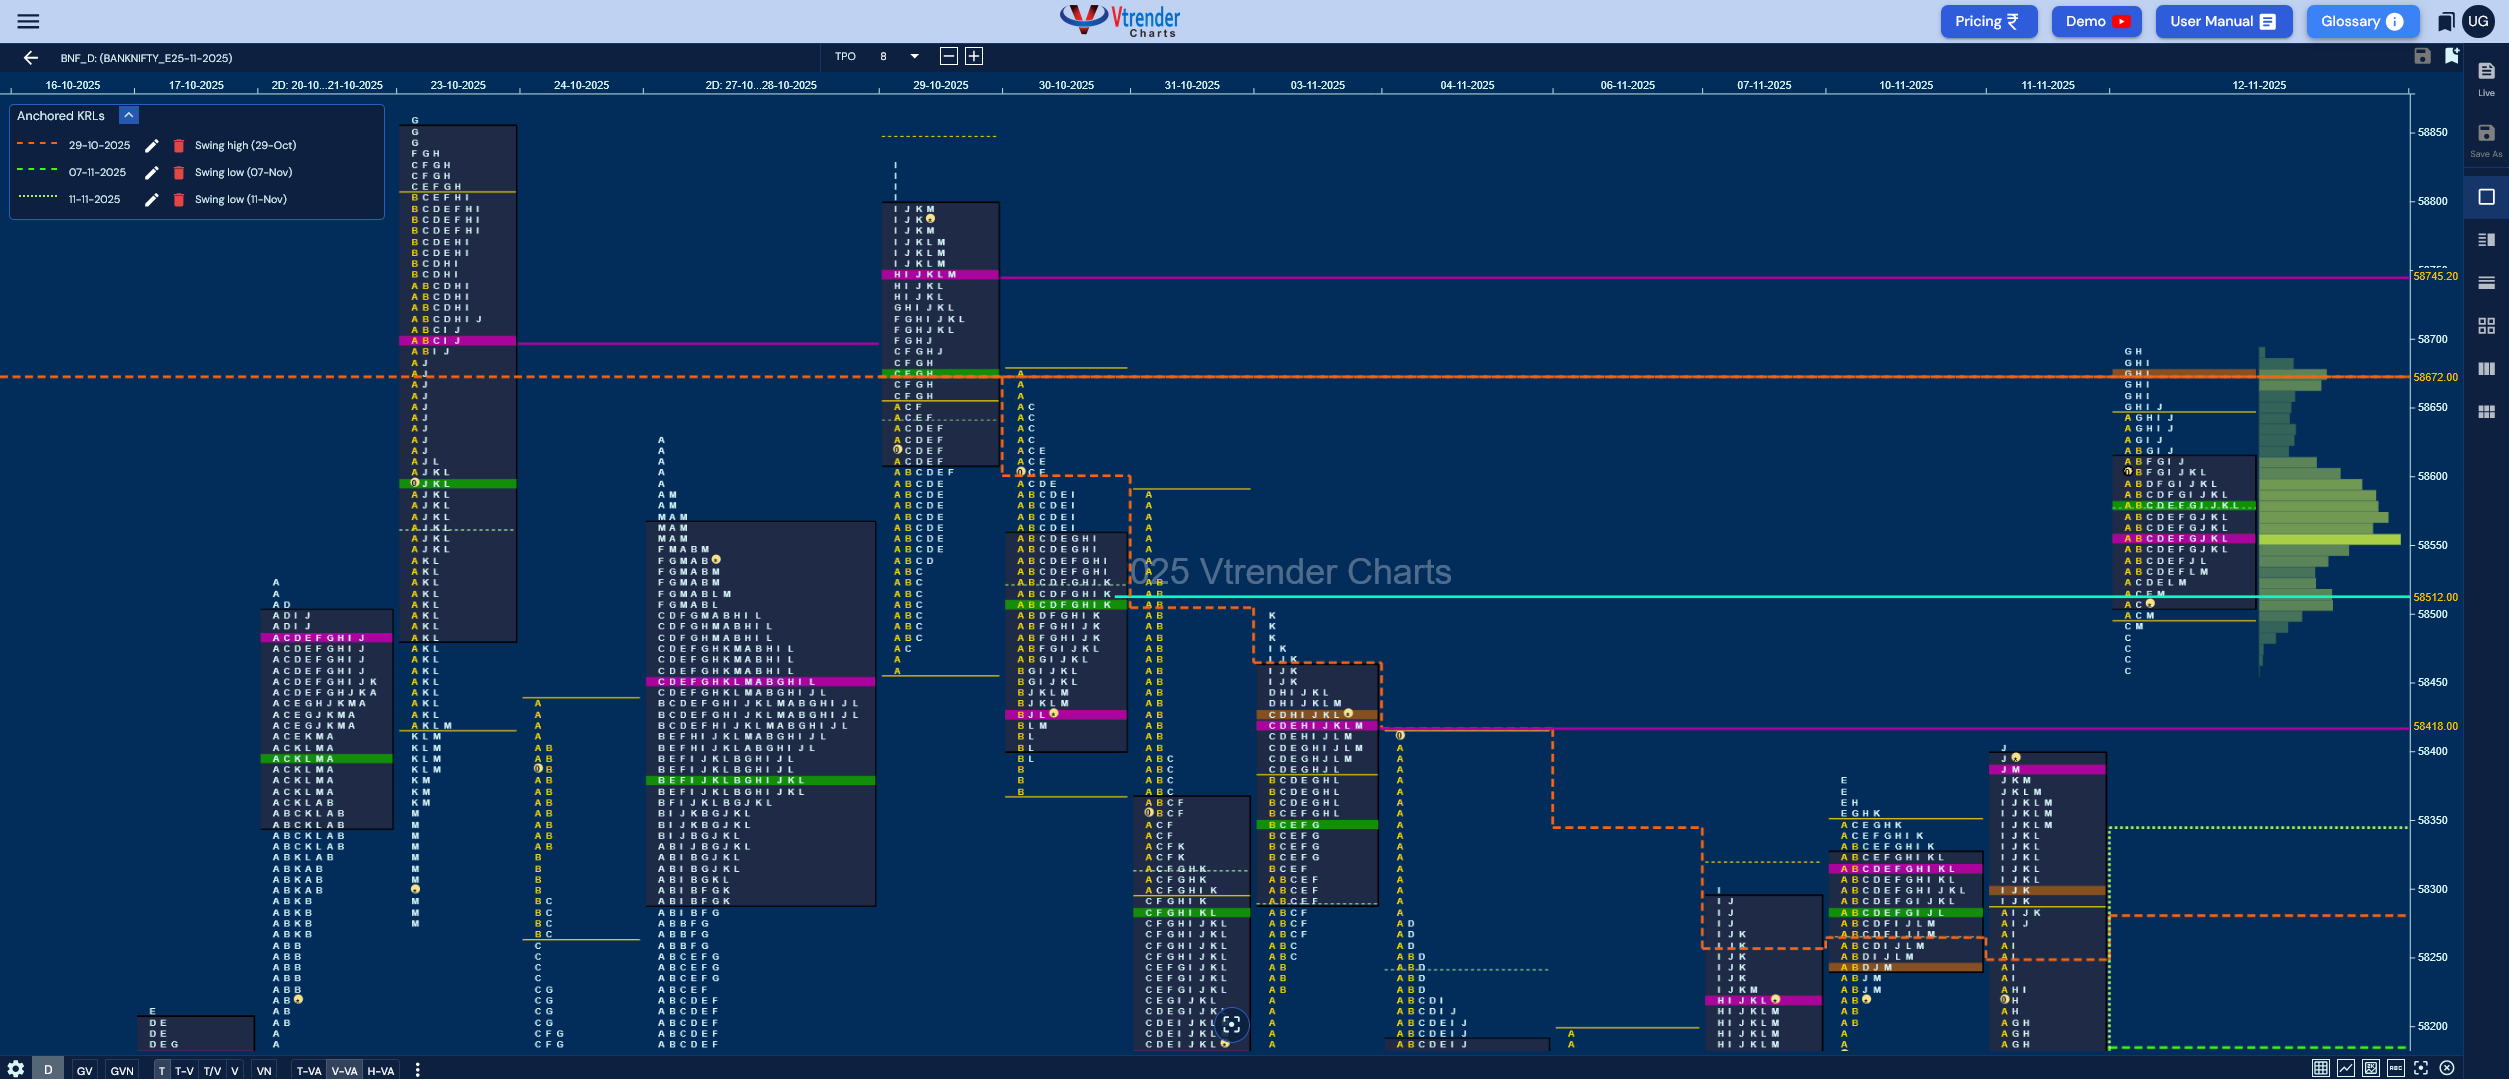This screenshot has height=1080, width=2509.
Task: Toggle the chart grid icon in status bar
Action: point(2321,1068)
